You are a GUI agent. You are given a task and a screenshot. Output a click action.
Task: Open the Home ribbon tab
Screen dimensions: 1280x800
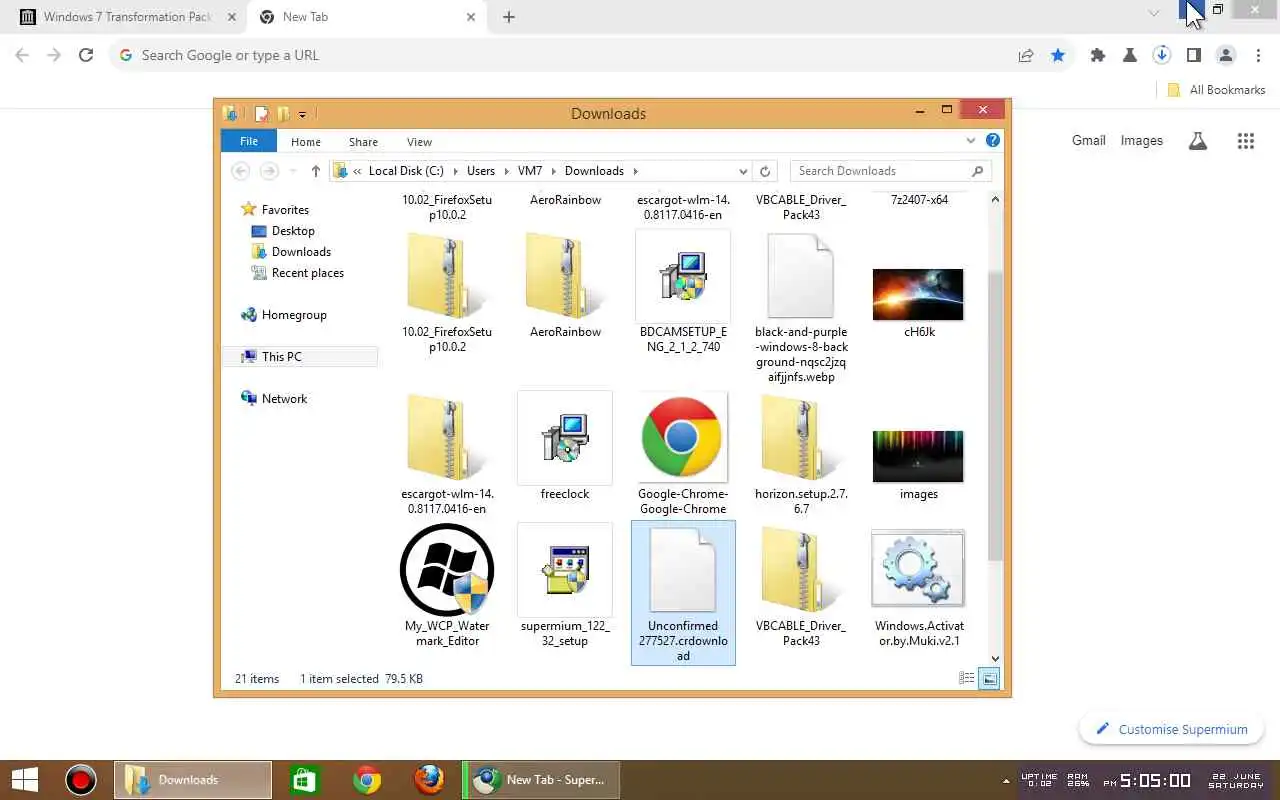pyautogui.click(x=306, y=142)
